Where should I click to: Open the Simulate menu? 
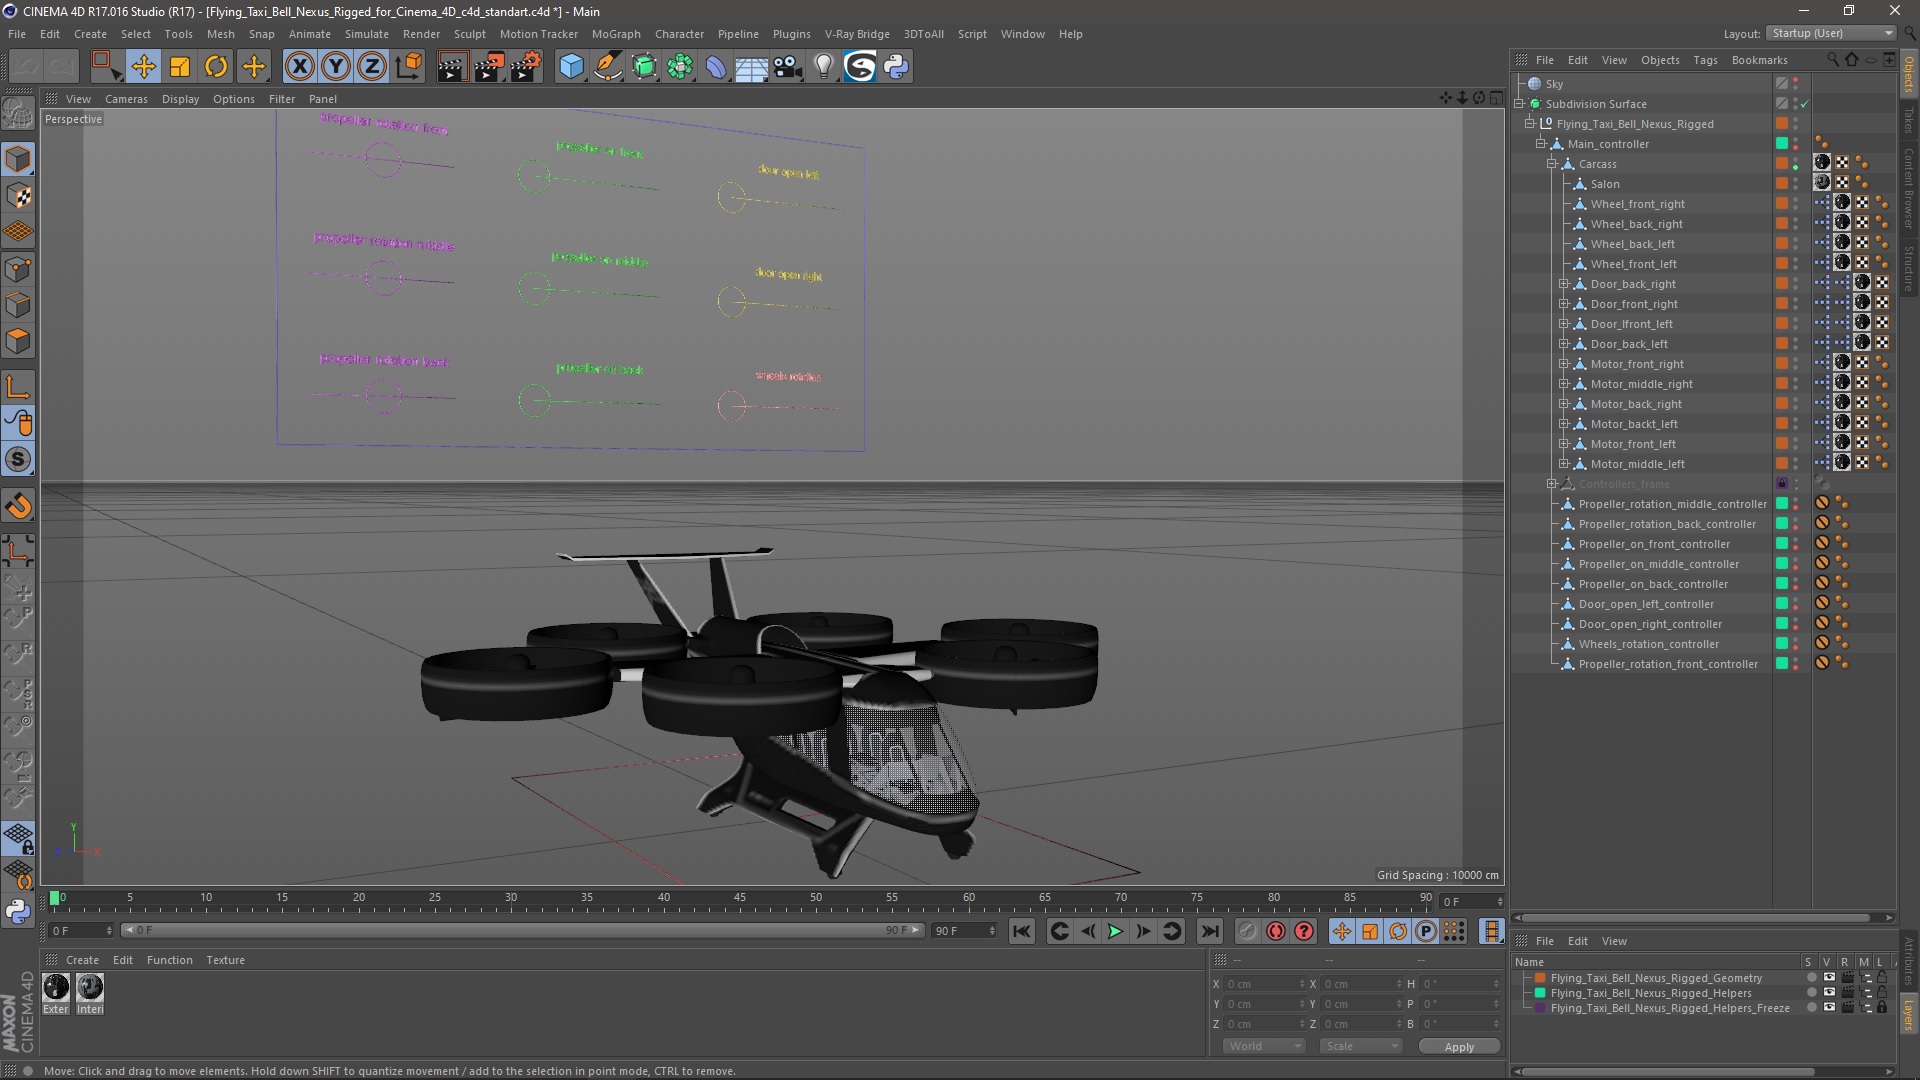click(366, 34)
